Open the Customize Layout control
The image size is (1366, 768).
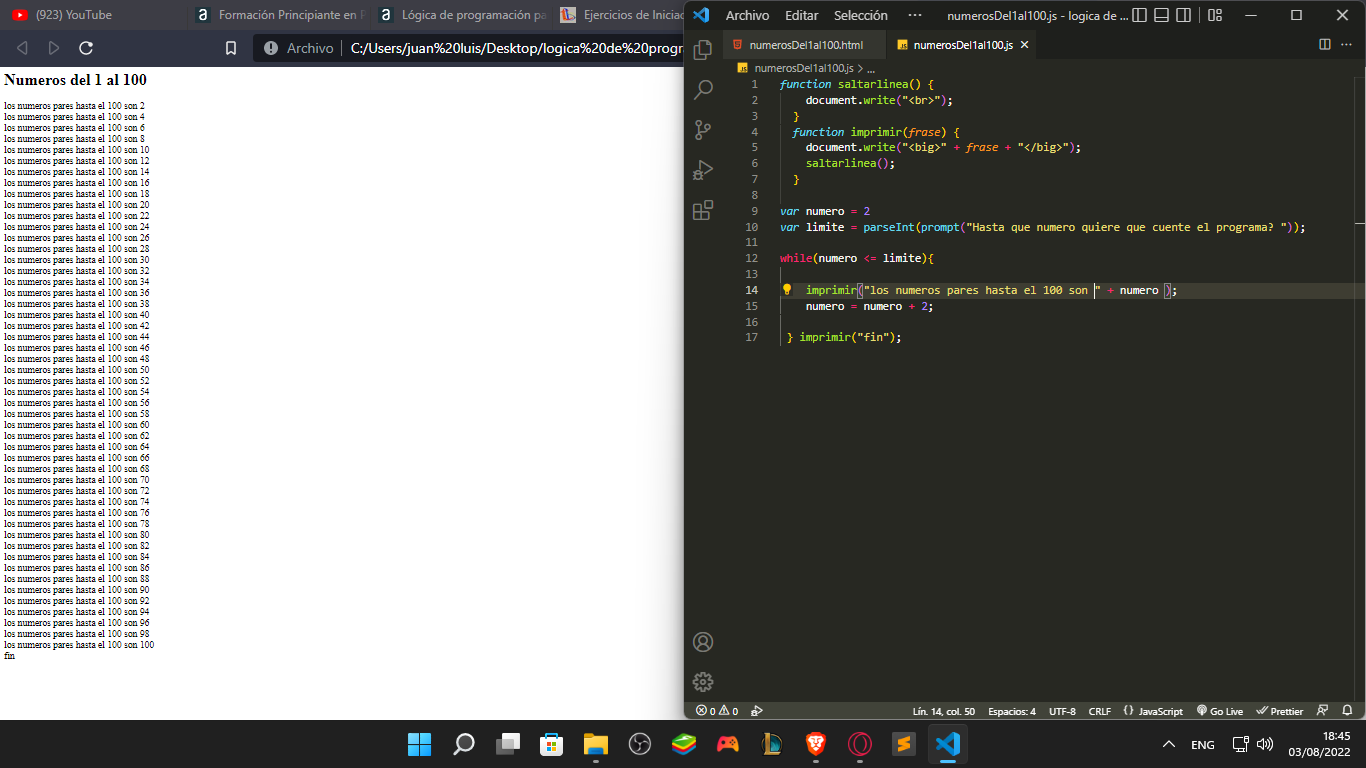pos(1215,15)
